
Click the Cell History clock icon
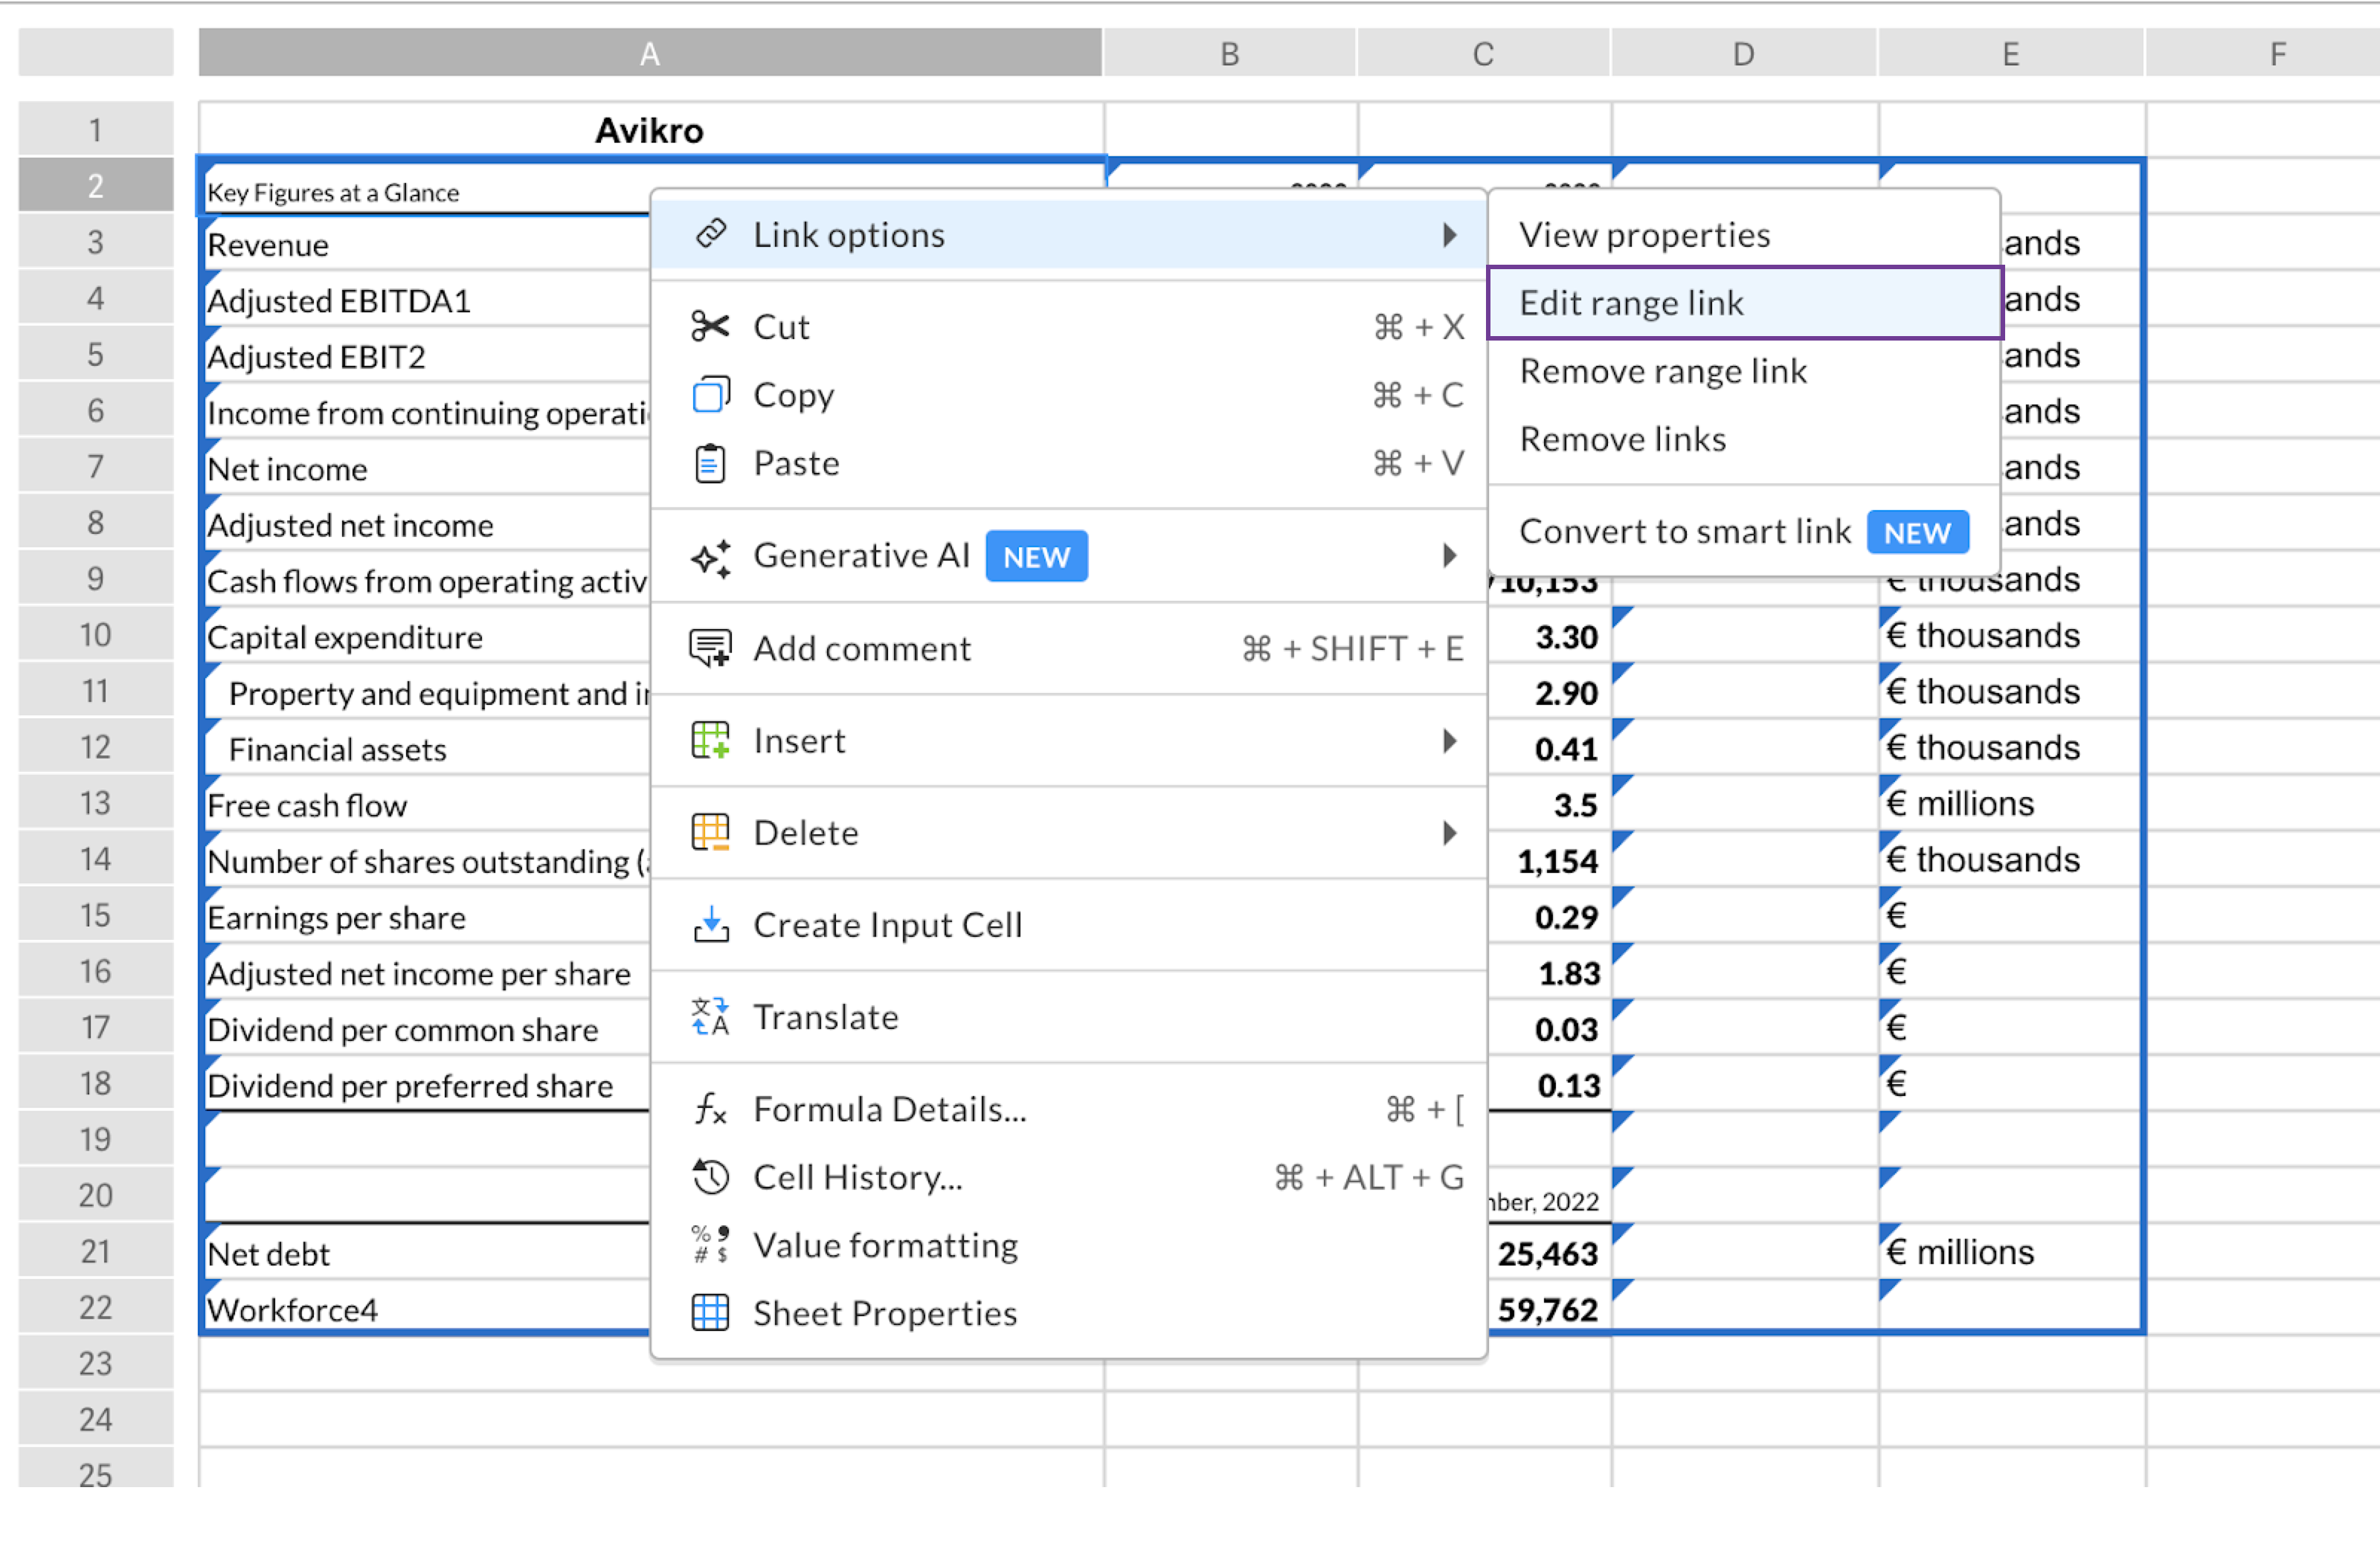[710, 1177]
